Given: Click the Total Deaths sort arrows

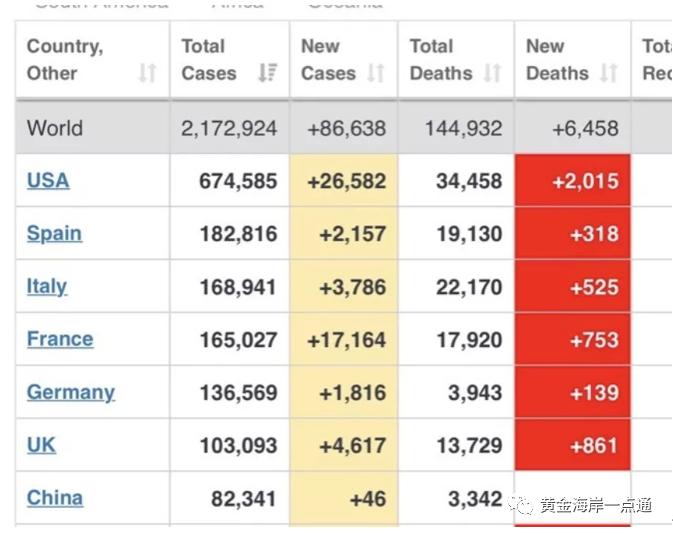Looking at the screenshot, I should [x=492, y=73].
